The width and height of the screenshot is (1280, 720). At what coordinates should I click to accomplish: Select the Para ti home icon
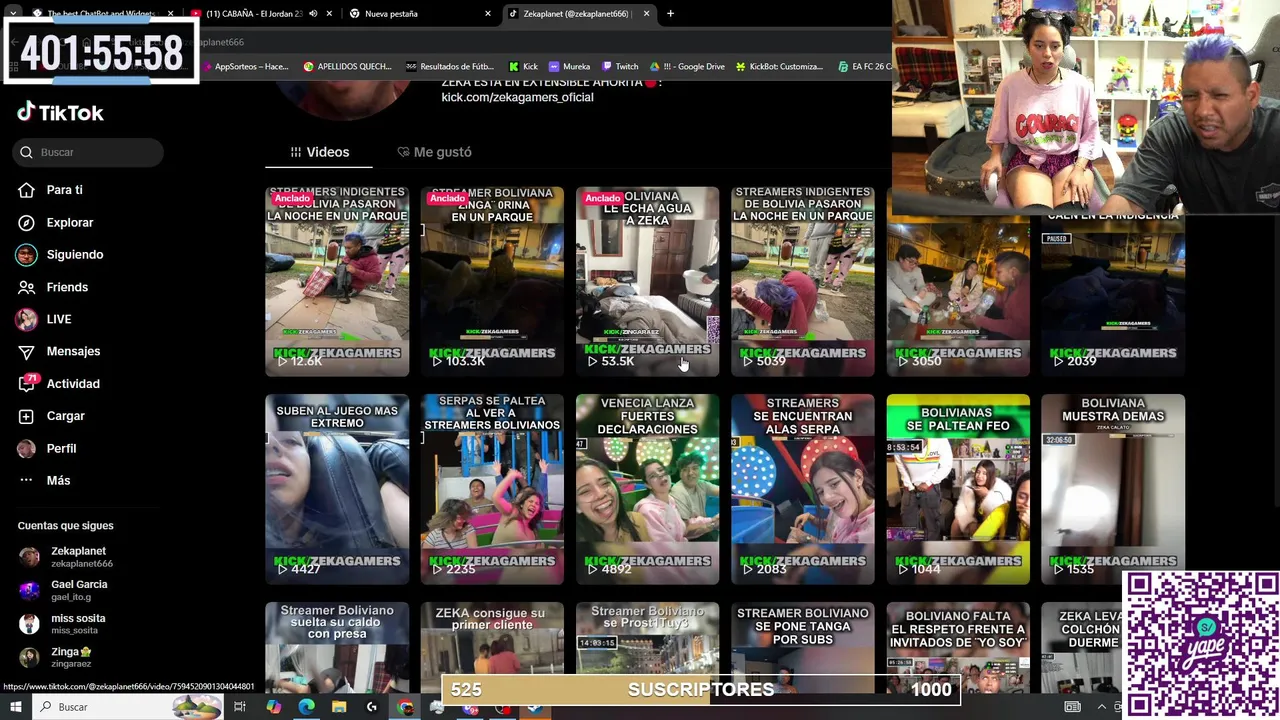pos(26,190)
